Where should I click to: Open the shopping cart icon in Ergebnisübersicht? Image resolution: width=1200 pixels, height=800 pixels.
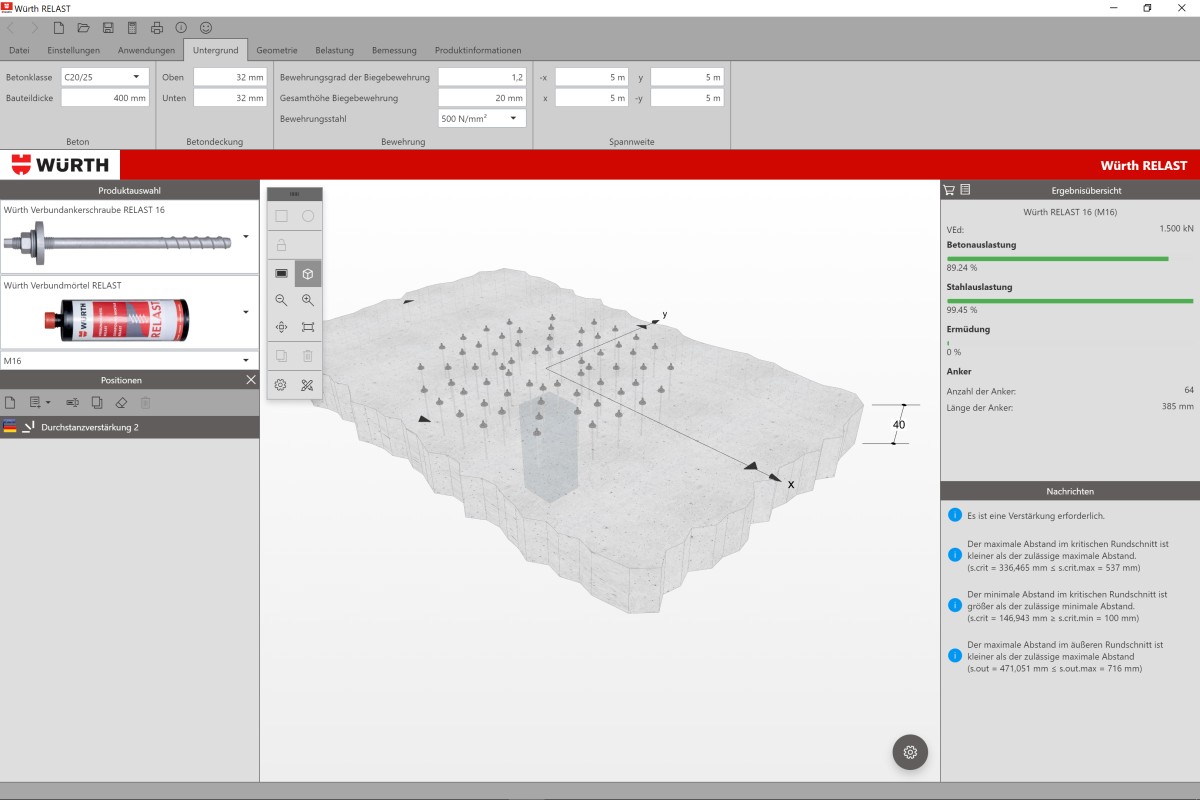pyautogui.click(x=949, y=189)
